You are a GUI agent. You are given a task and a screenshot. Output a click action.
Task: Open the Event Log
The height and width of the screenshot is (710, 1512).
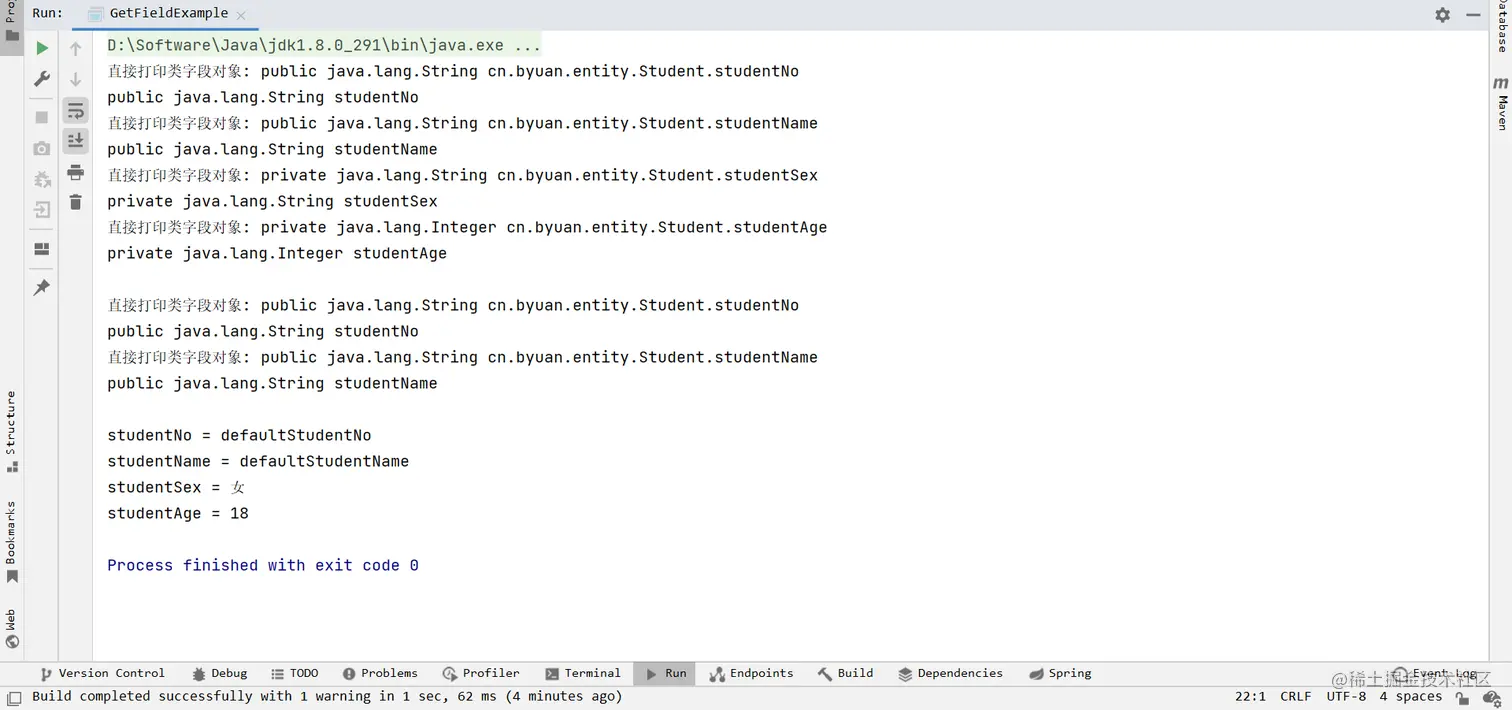coord(1434,674)
